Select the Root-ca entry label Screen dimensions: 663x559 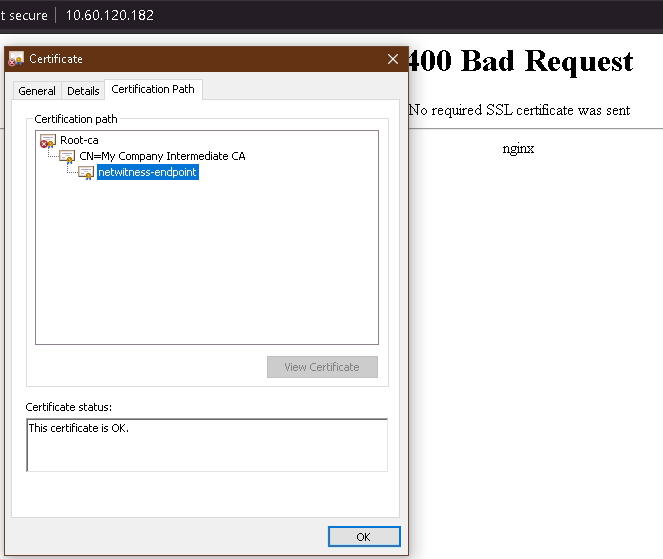(x=79, y=141)
